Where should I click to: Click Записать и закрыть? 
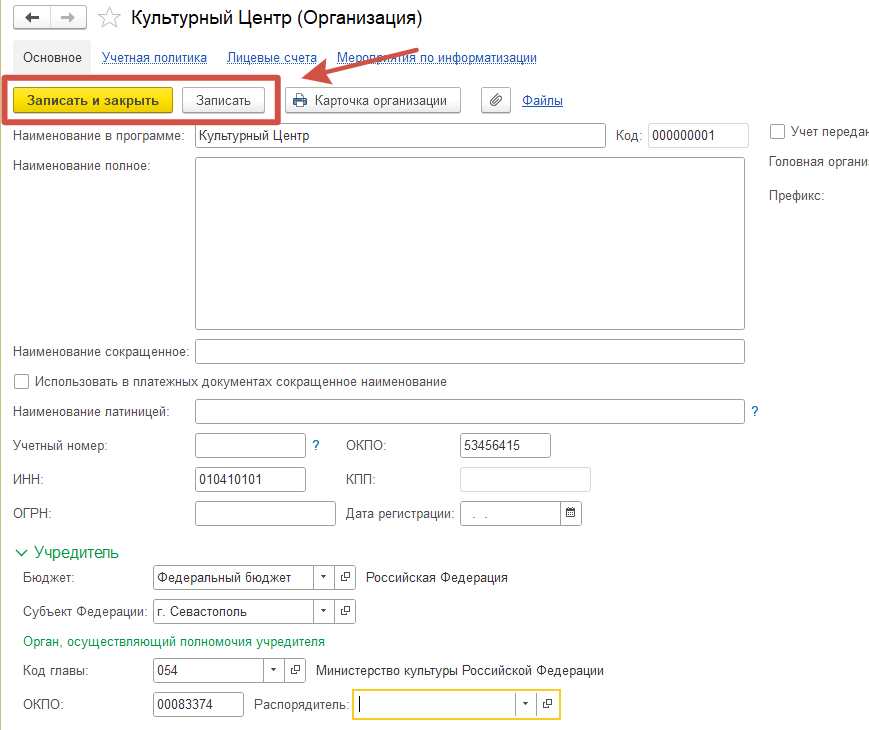click(x=93, y=100)
